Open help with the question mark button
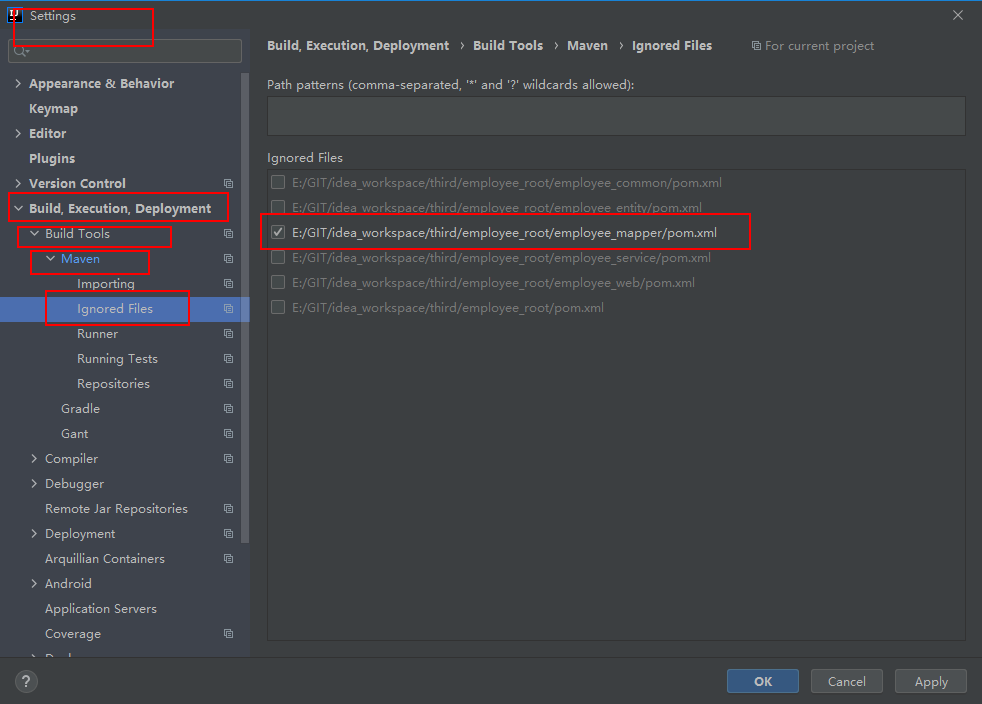The height and width of the screenshot is (704, 982). pyautogui.click(x=26, y=681)
